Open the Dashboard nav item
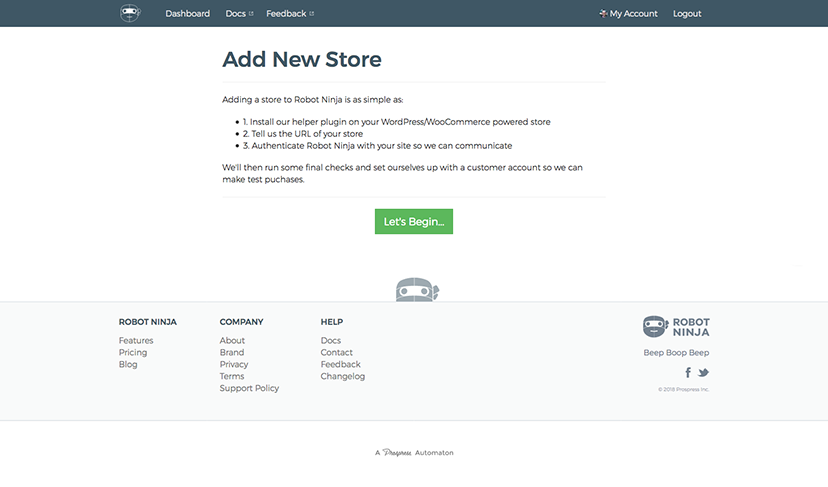Image resolution: width=828 pixels, height=487 pixels. click(187, 14)
